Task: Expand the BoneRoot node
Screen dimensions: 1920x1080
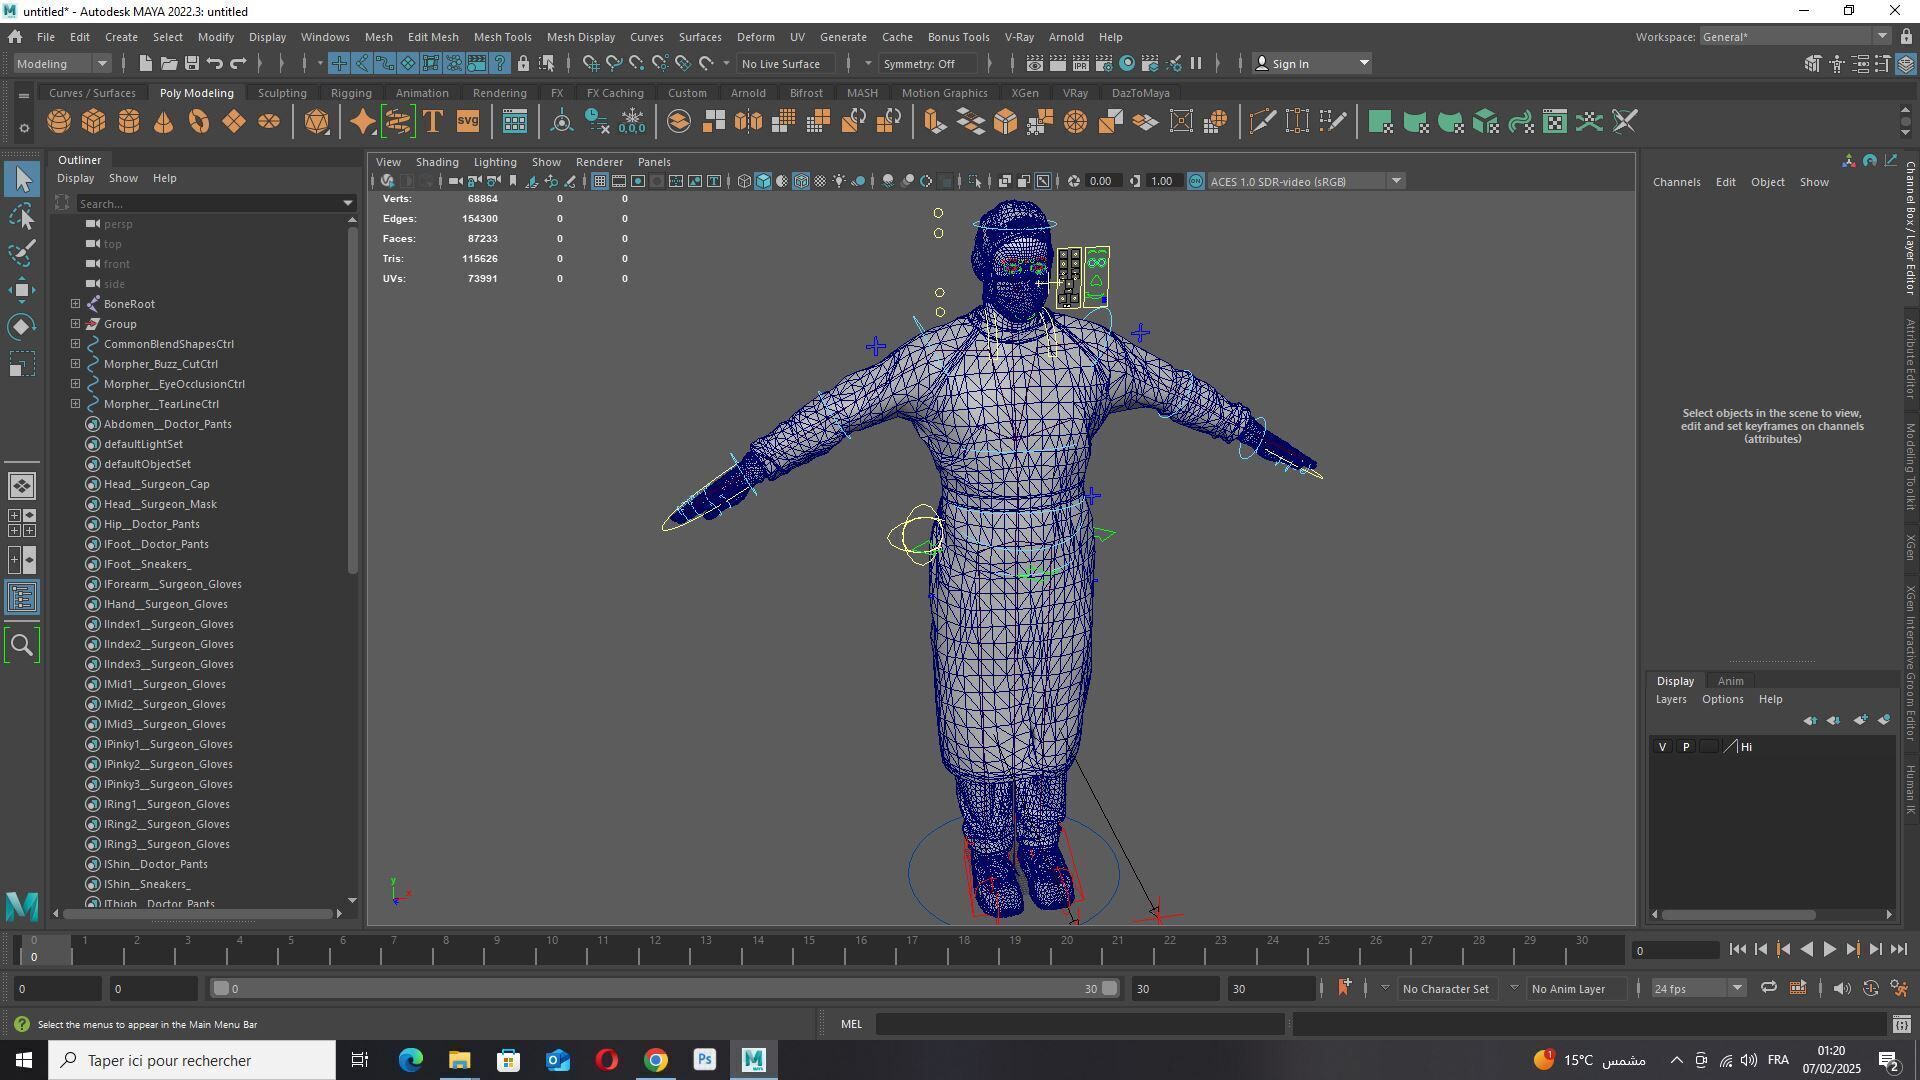Action: click(76, 304)
